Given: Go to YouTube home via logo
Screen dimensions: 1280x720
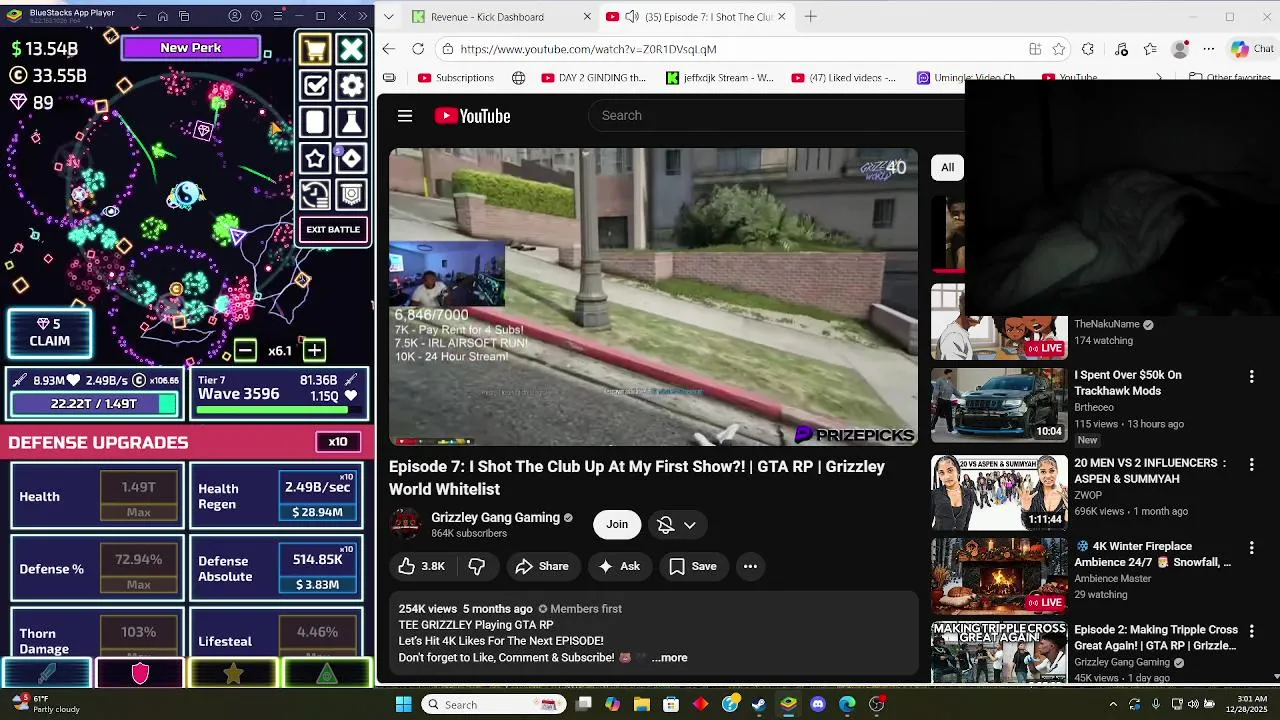Looking at the screenshot, I should (x=472, y=116).
